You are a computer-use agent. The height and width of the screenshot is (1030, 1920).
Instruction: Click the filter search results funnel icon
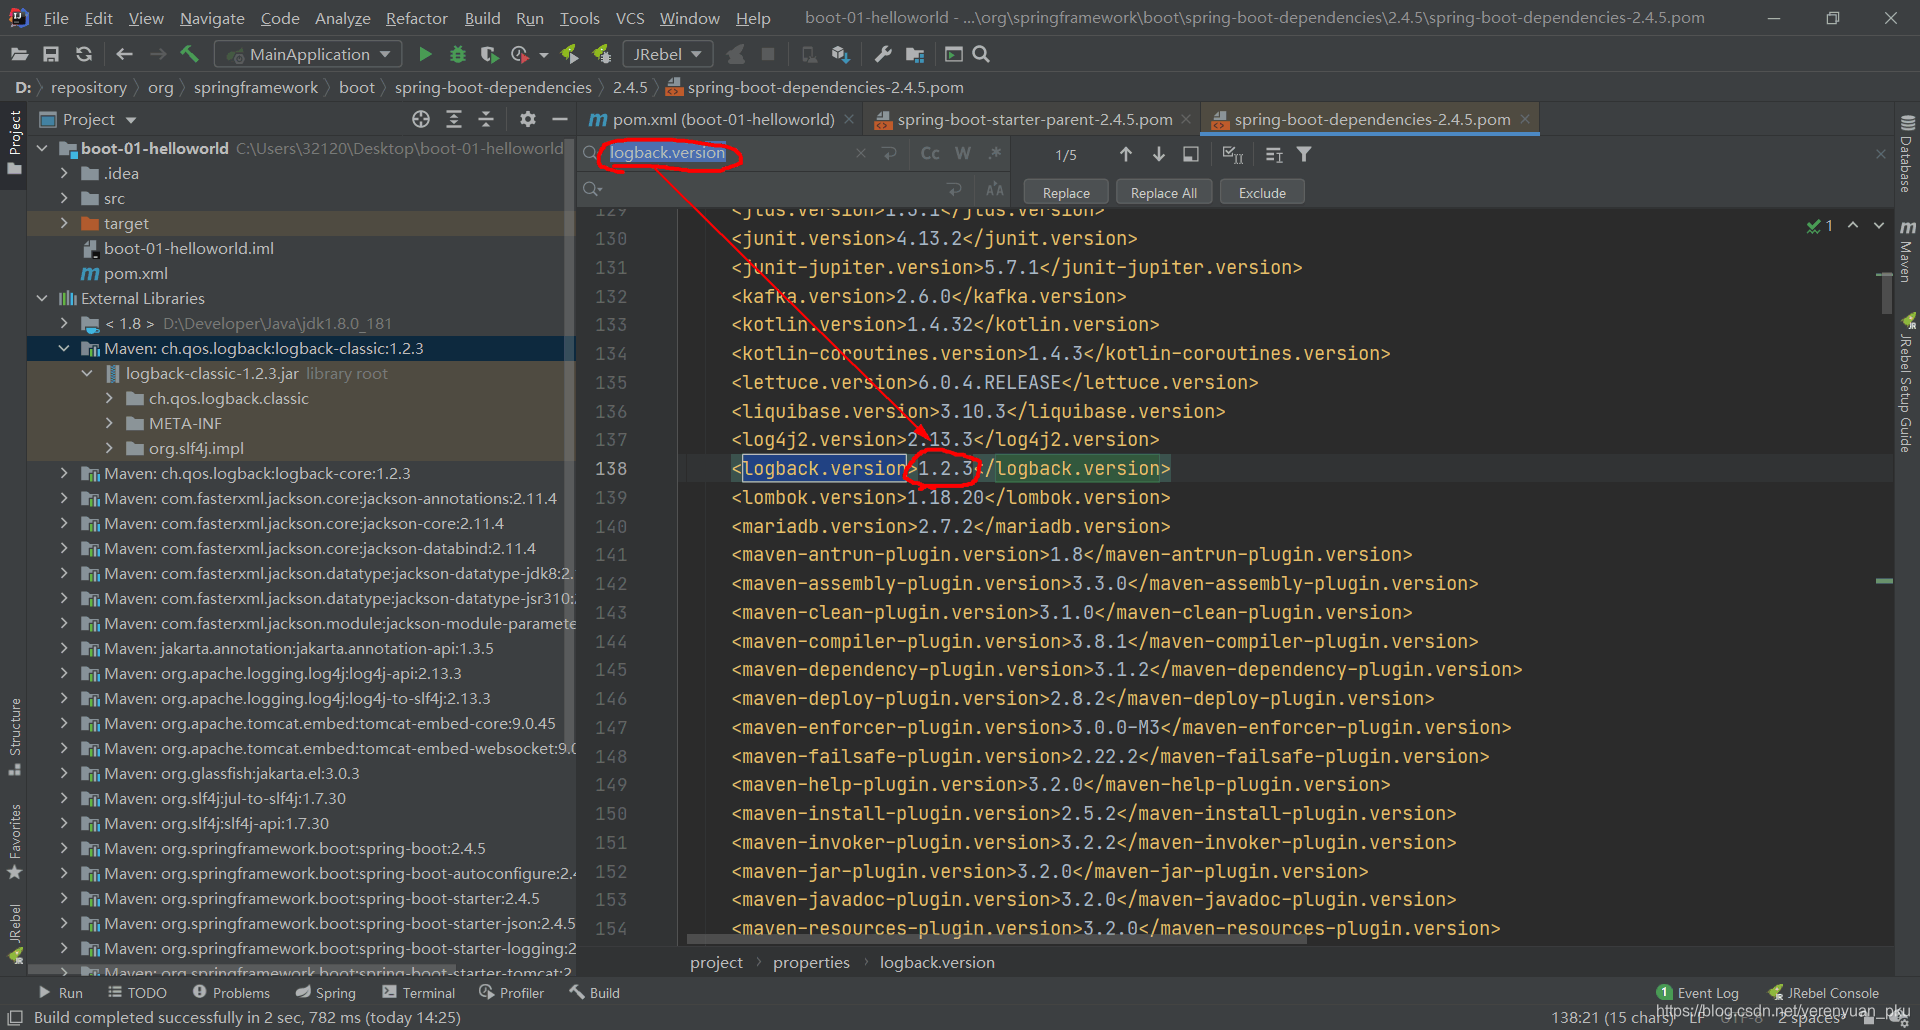1304,154
